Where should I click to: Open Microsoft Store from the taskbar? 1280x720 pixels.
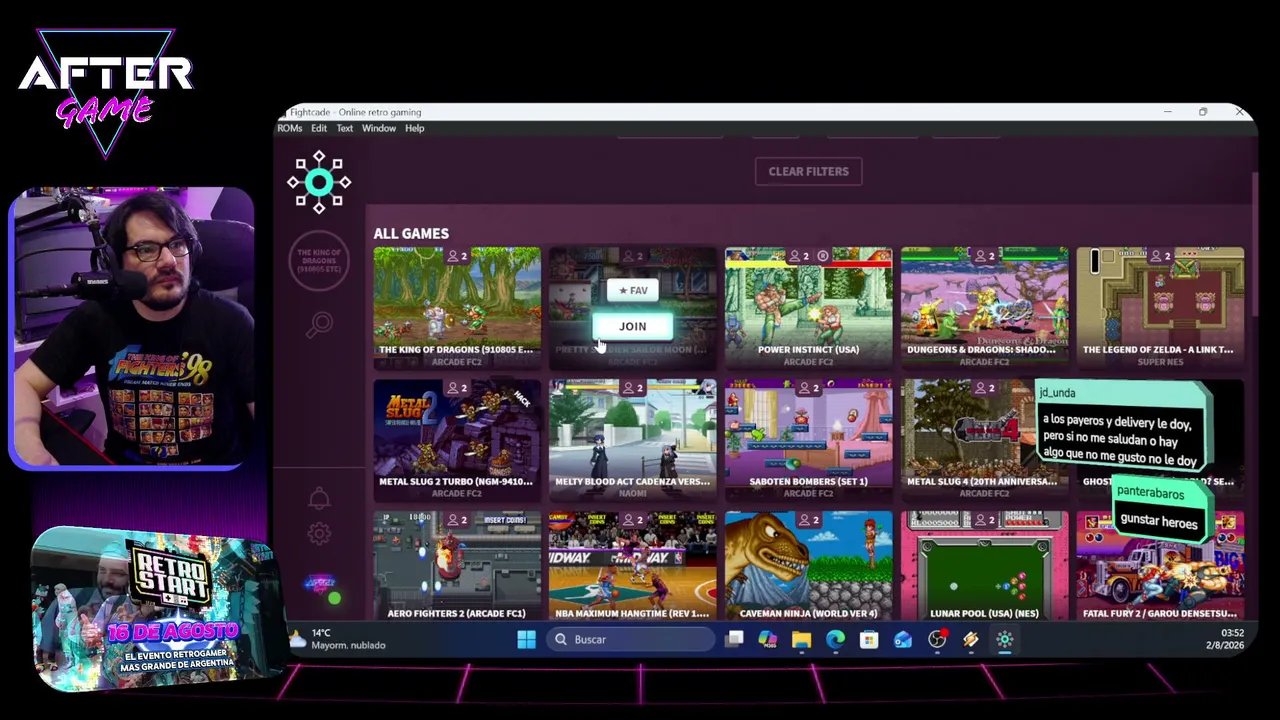pyautogui.click(x=869, y=640)
